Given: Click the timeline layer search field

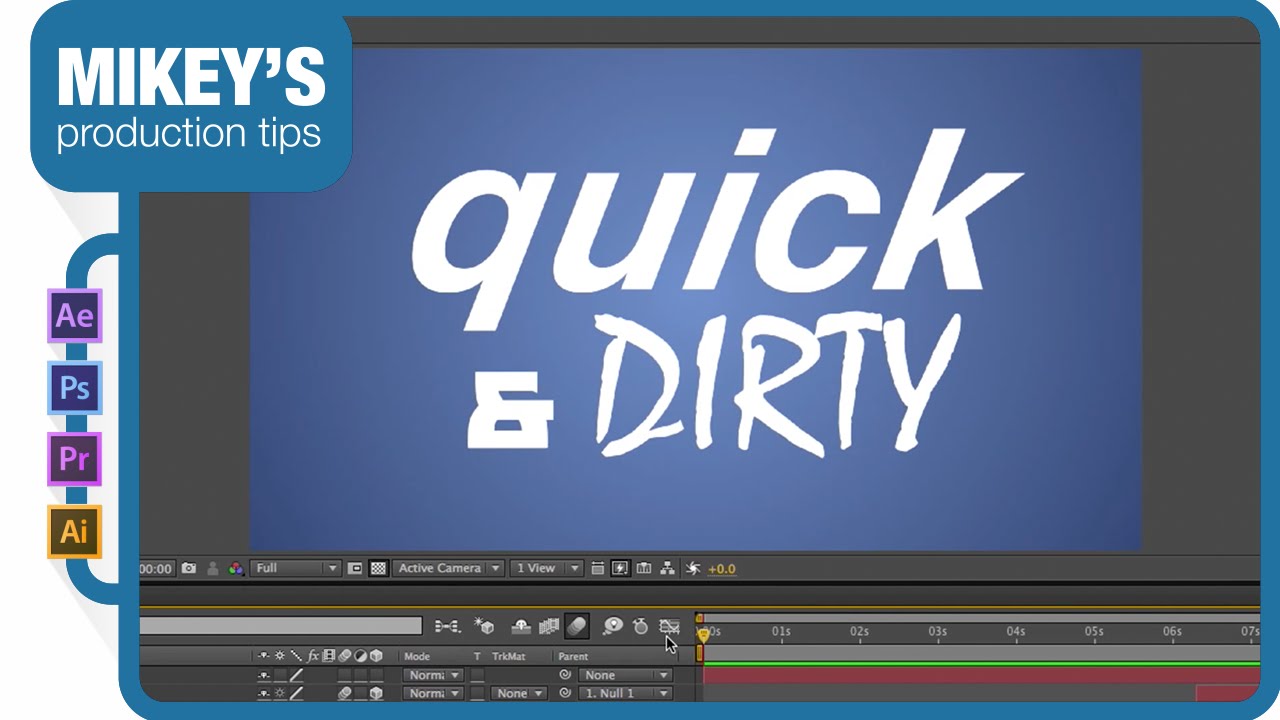Looking at the screenshot, I should click(281, 626).
